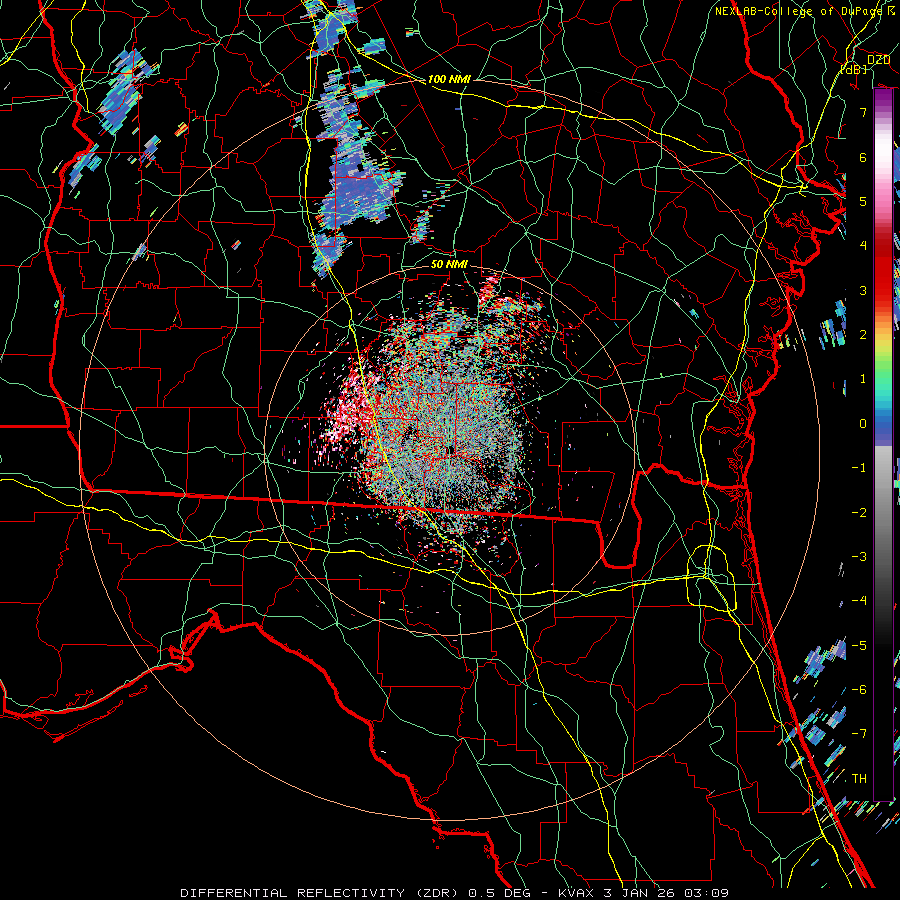This screenshot has width=900, height=900.
Task: Click the scale value "-4"
Action: 859,601
